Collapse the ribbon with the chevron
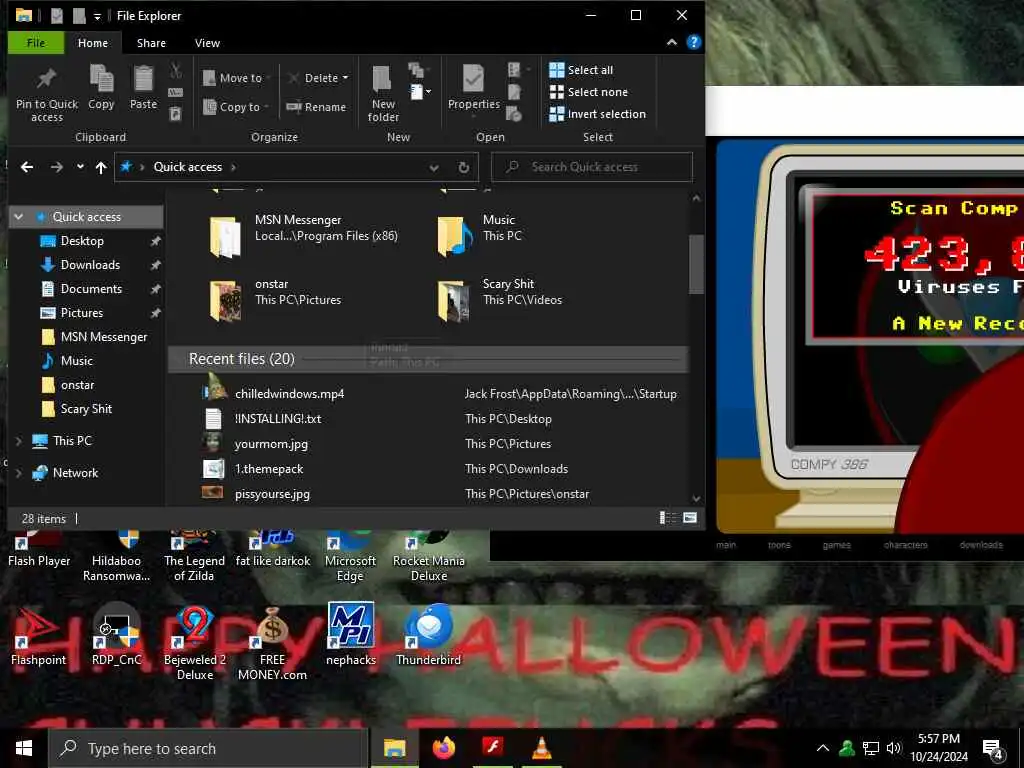 click(671, 42)
